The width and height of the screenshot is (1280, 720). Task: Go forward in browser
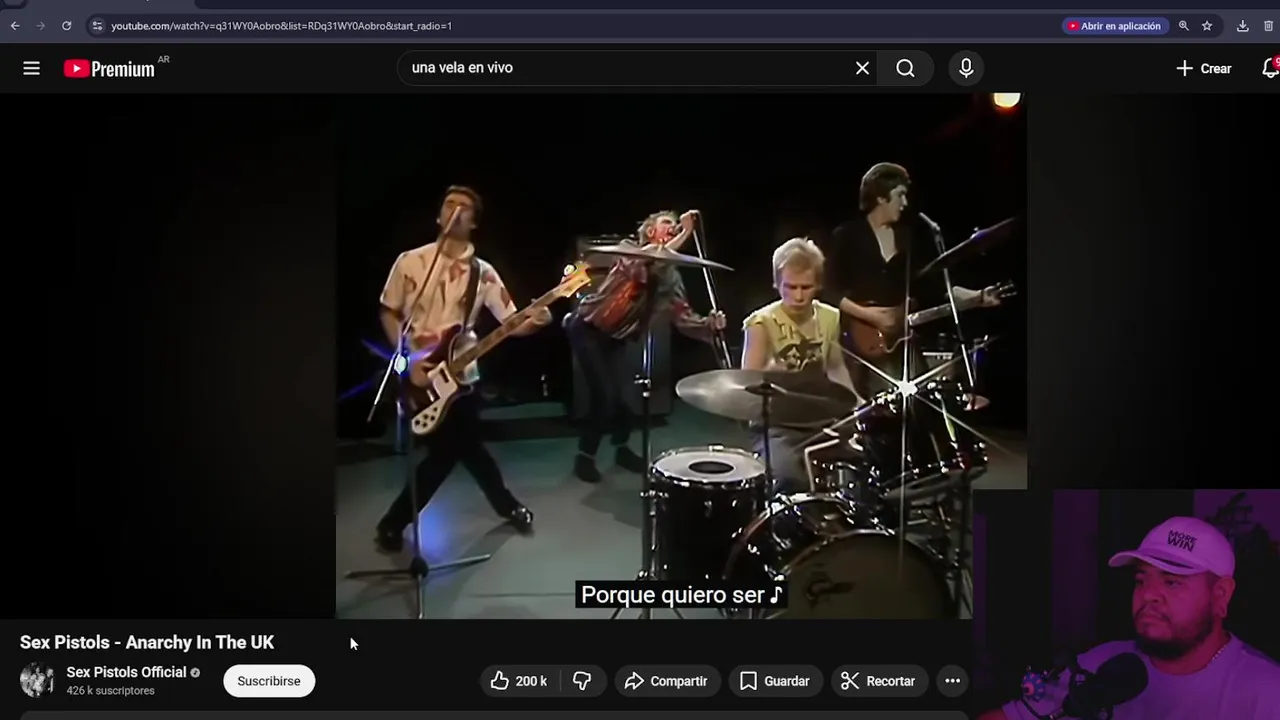pyautogui.click(x=41, y=26)
